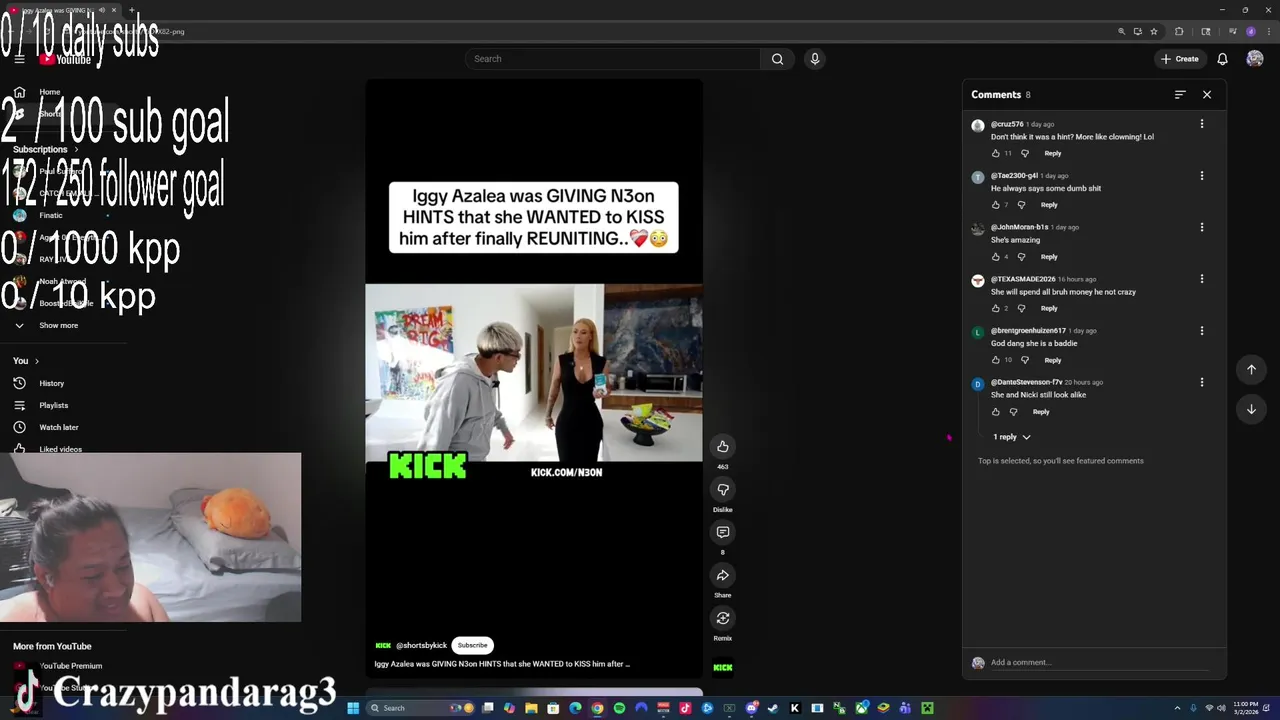Reply to @TEXASMADE2026's comment
1280x720 pixels.
point(1049,308)
